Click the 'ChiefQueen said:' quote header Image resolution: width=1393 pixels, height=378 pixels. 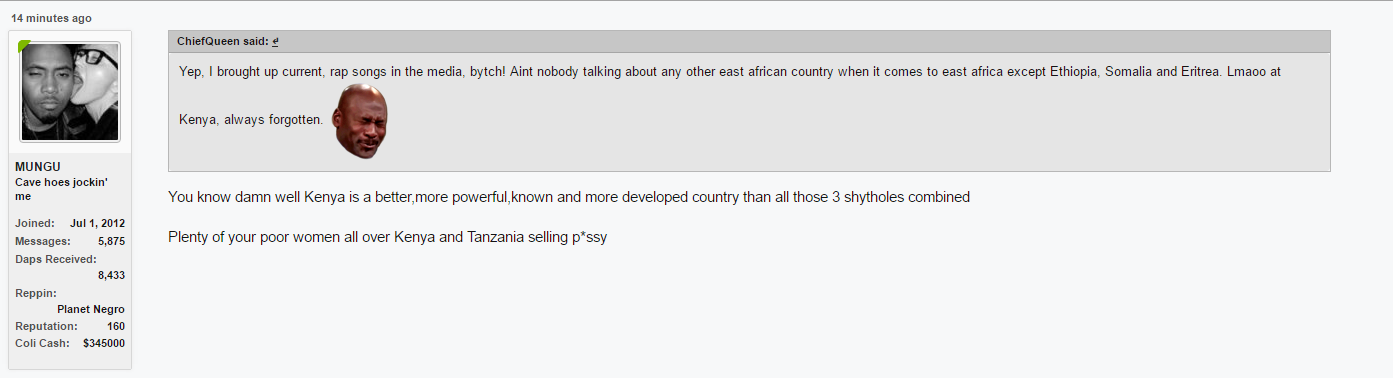(222, 42)
